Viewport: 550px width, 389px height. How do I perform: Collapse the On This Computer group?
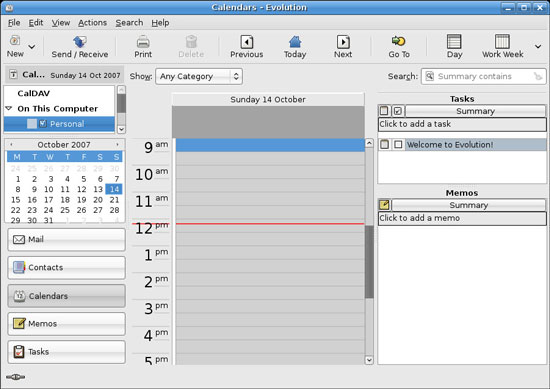click(x=9, y=108)
